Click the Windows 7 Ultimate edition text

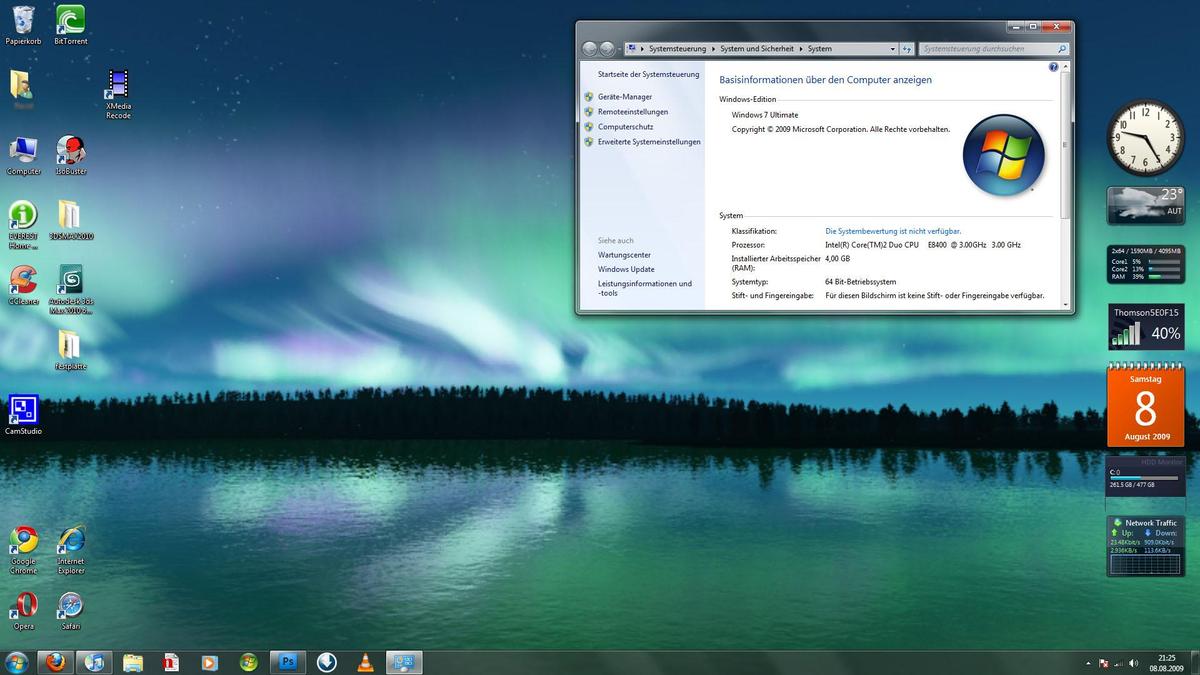[x=765, y=115]
